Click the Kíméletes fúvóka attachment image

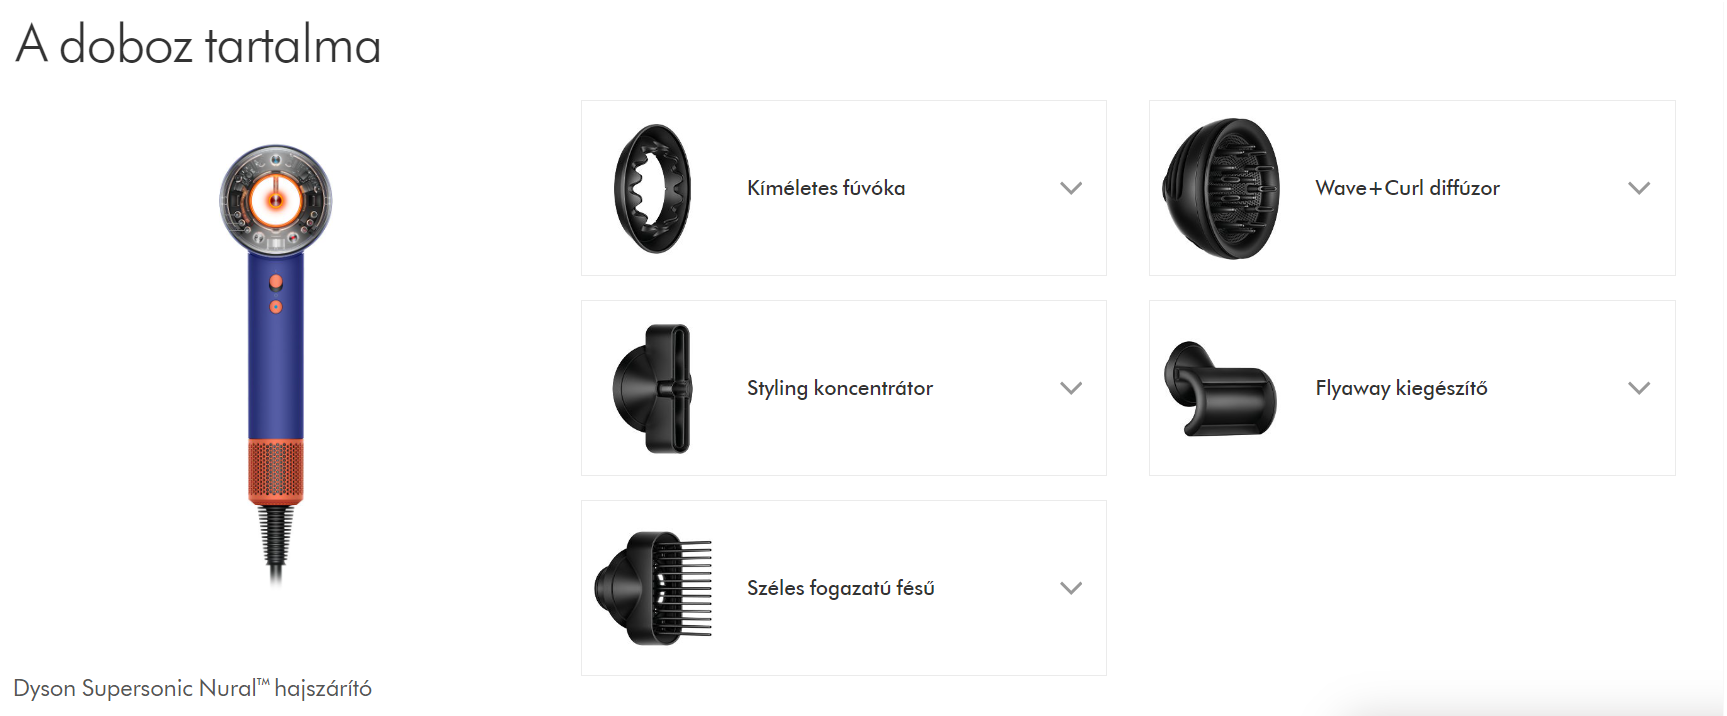(653, 188)
